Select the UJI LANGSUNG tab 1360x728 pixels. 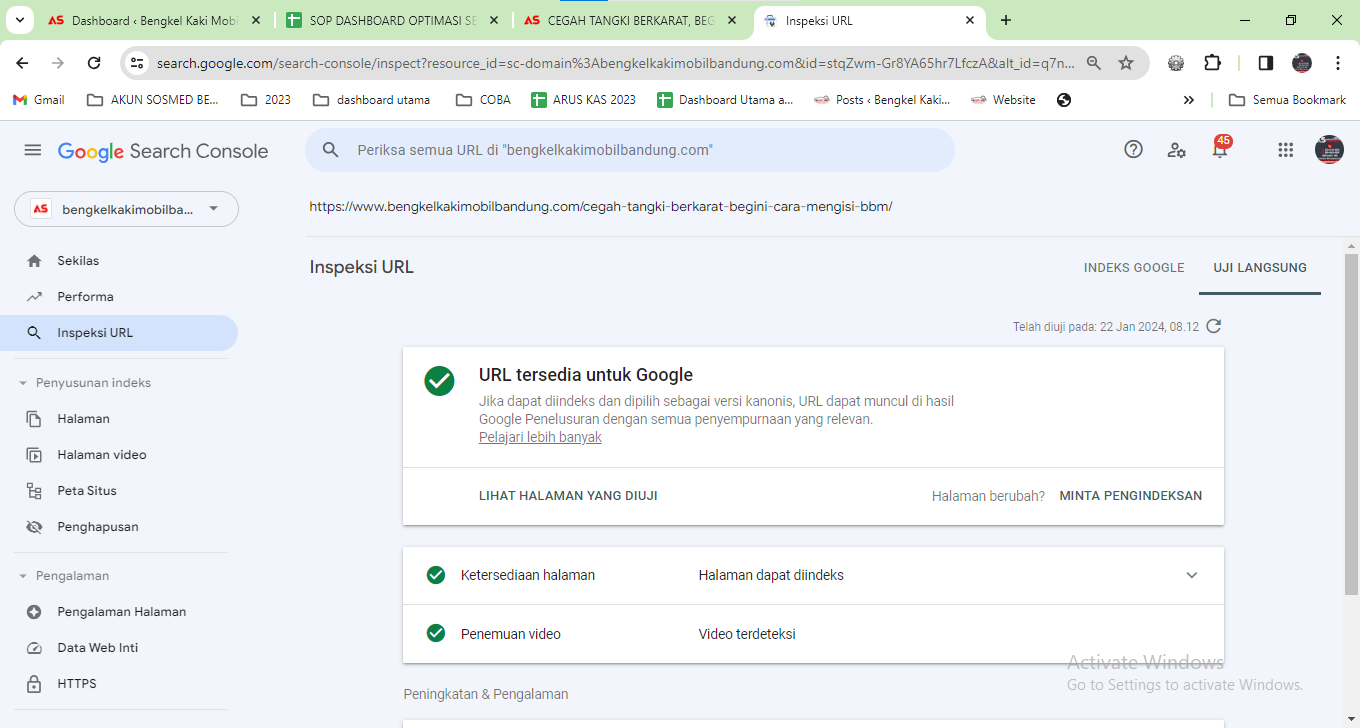coord(1260,268)
